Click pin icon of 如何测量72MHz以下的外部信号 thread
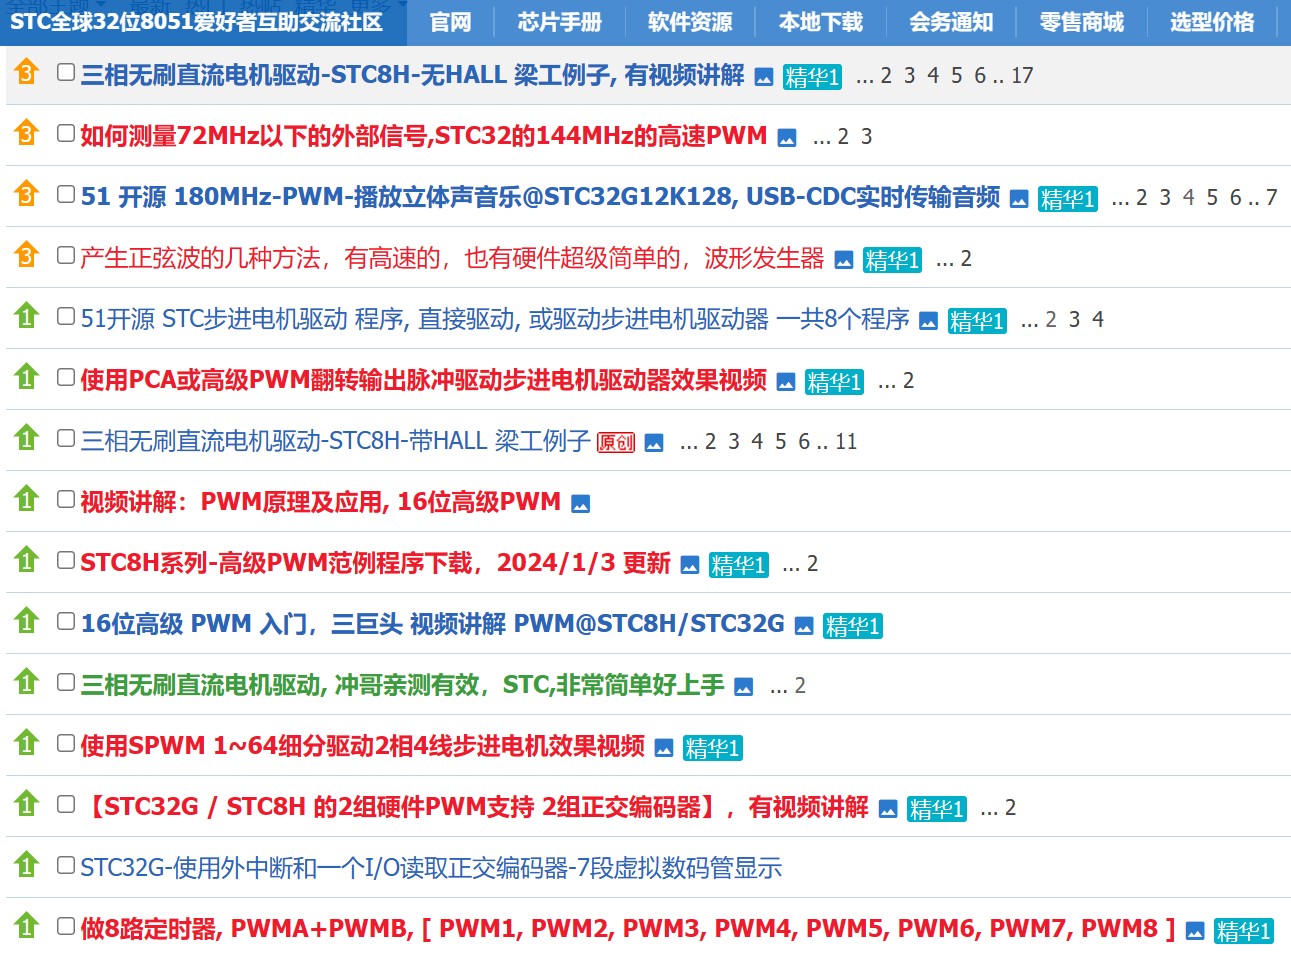 (27, 133)
